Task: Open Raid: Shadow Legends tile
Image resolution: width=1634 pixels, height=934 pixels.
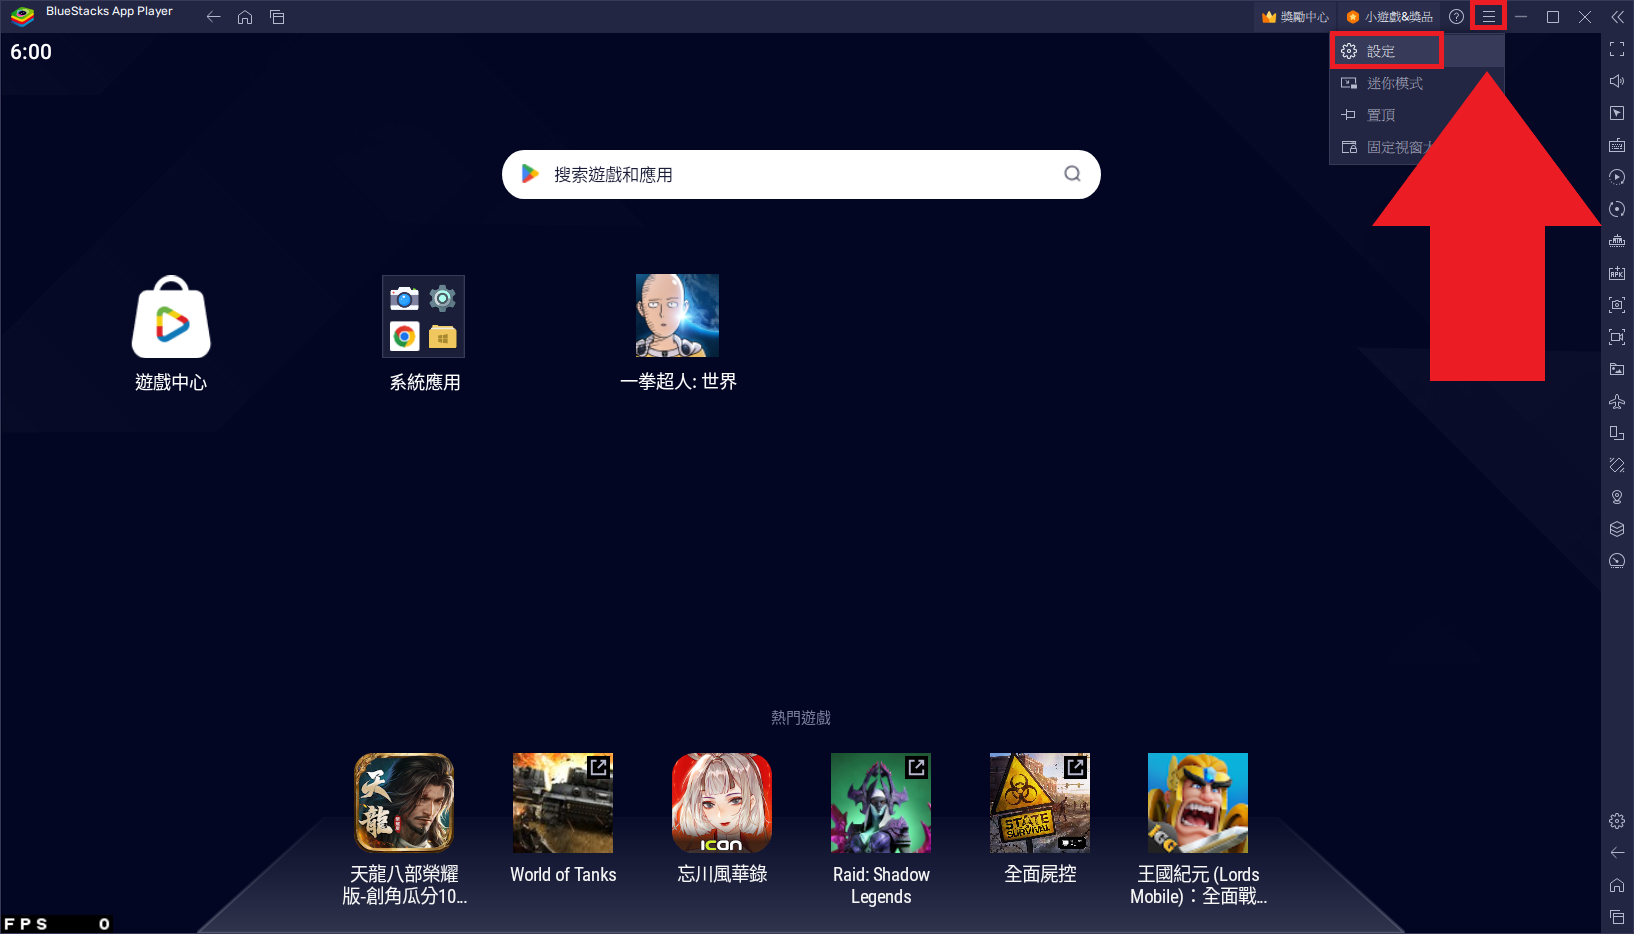Action: pyautogui.click(x=881, y=830)
